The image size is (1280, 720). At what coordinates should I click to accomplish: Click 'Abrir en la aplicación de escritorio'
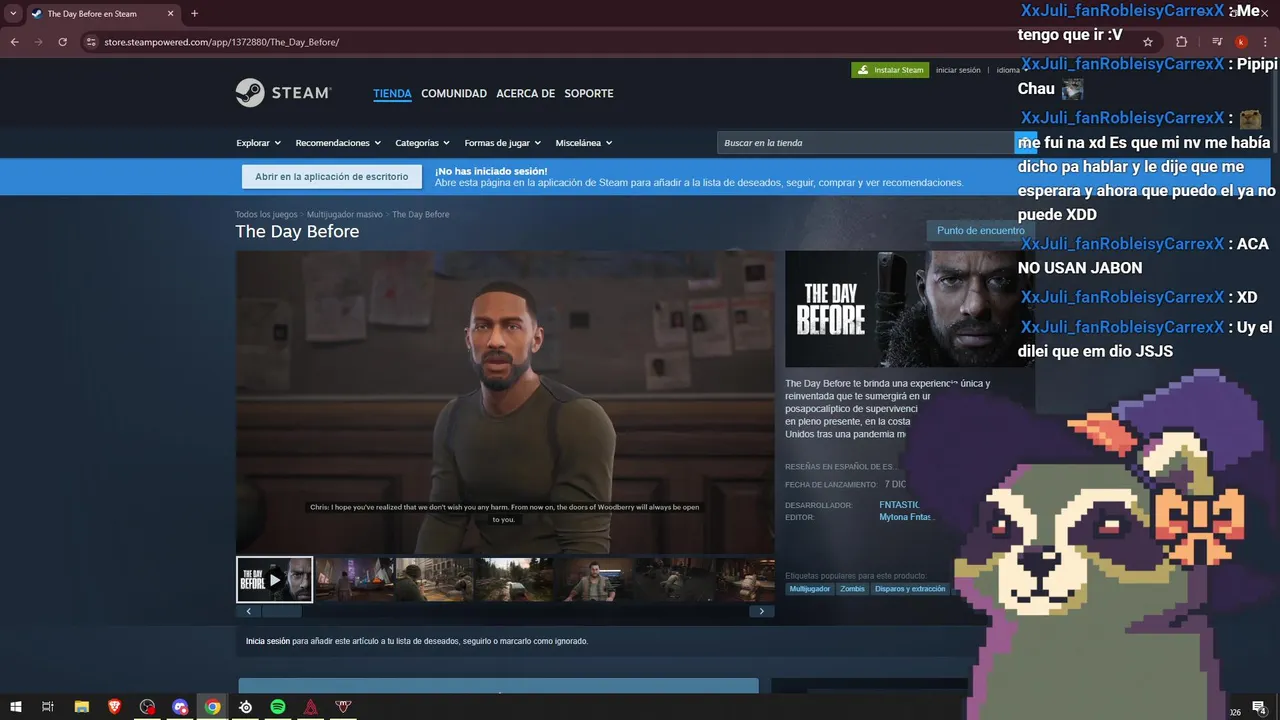click(332, 177)
